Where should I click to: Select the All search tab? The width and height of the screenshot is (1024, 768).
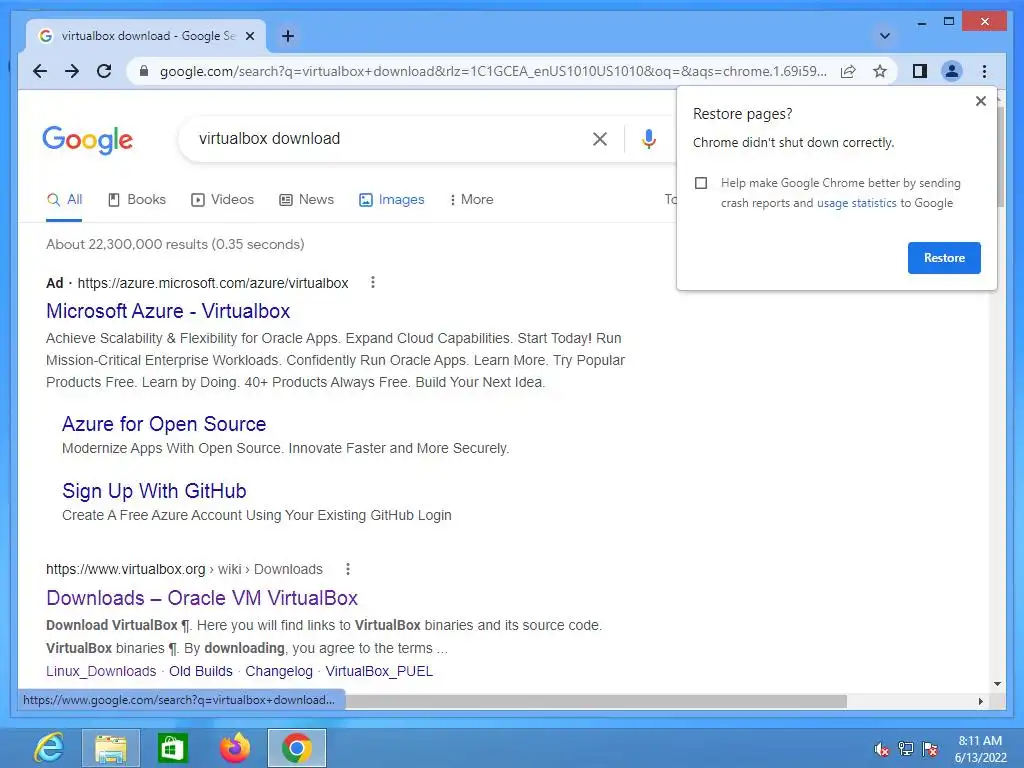64,200
